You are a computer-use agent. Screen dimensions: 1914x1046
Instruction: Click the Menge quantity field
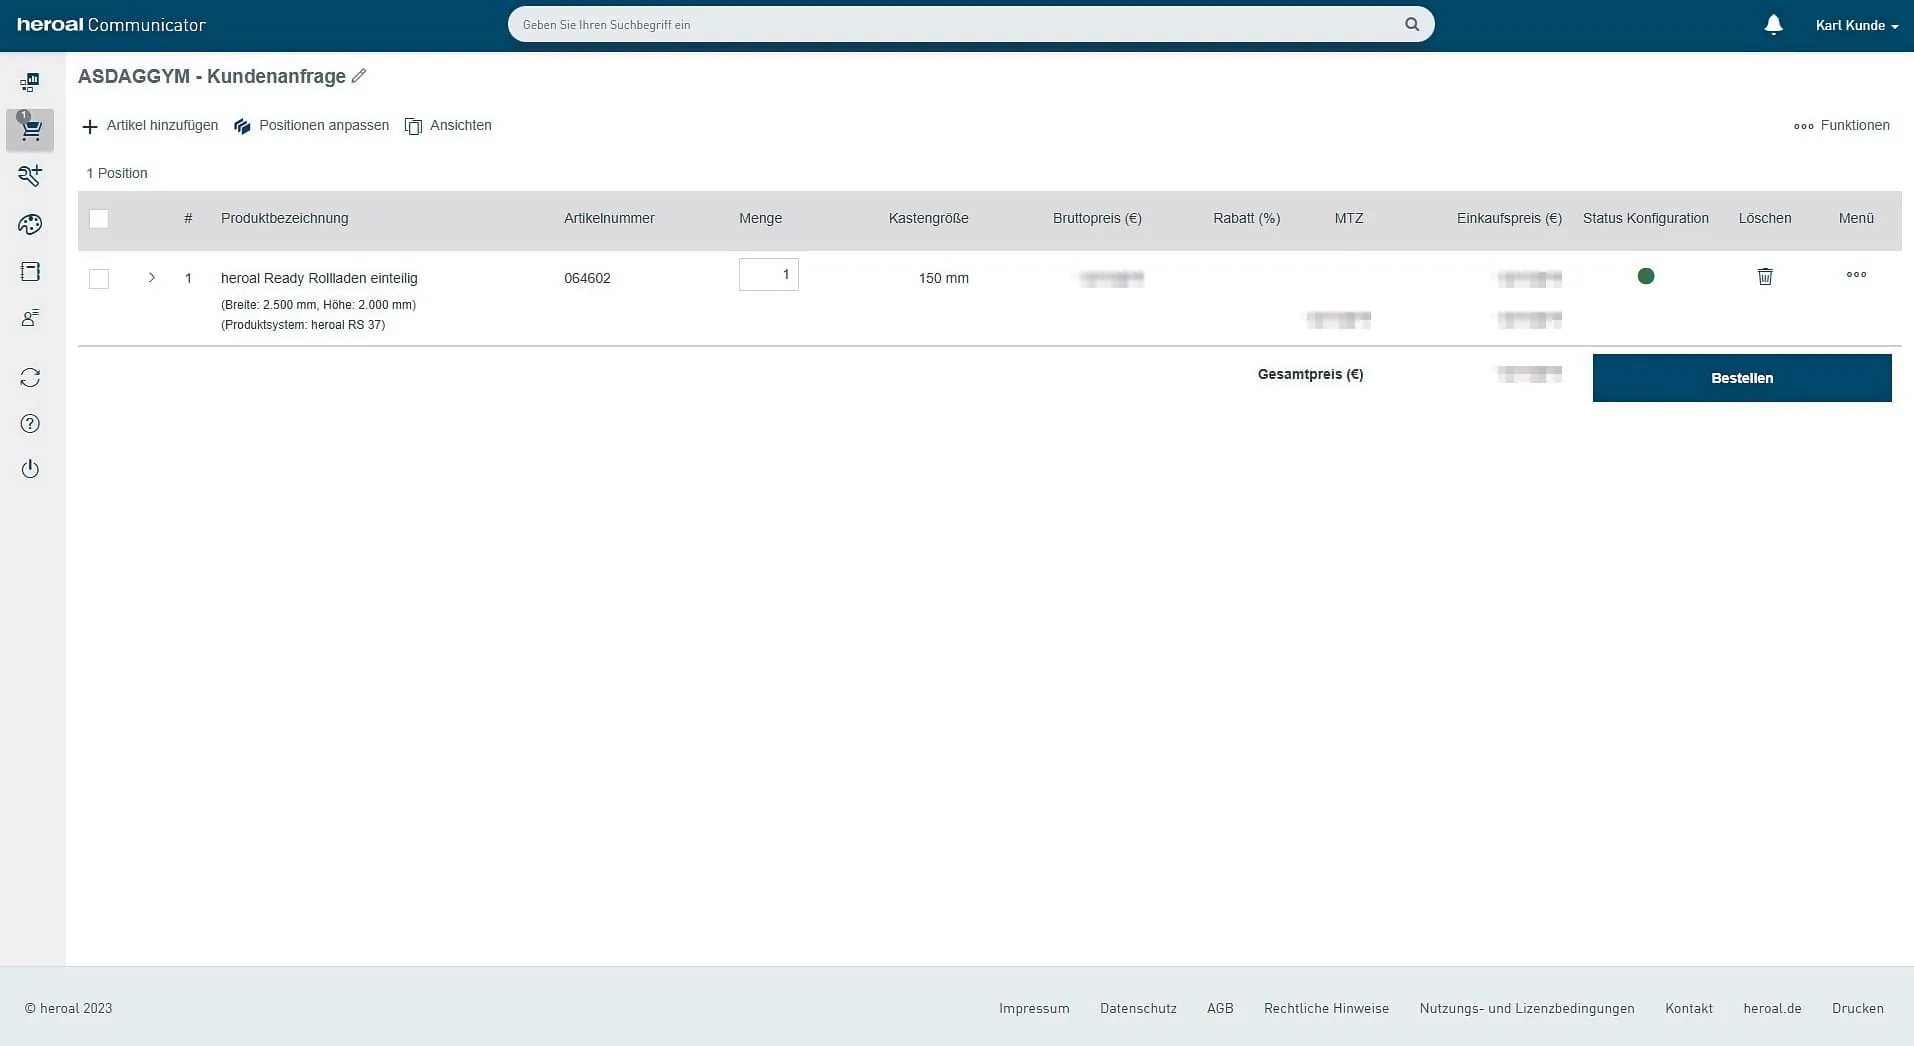(x=768, y=275)
